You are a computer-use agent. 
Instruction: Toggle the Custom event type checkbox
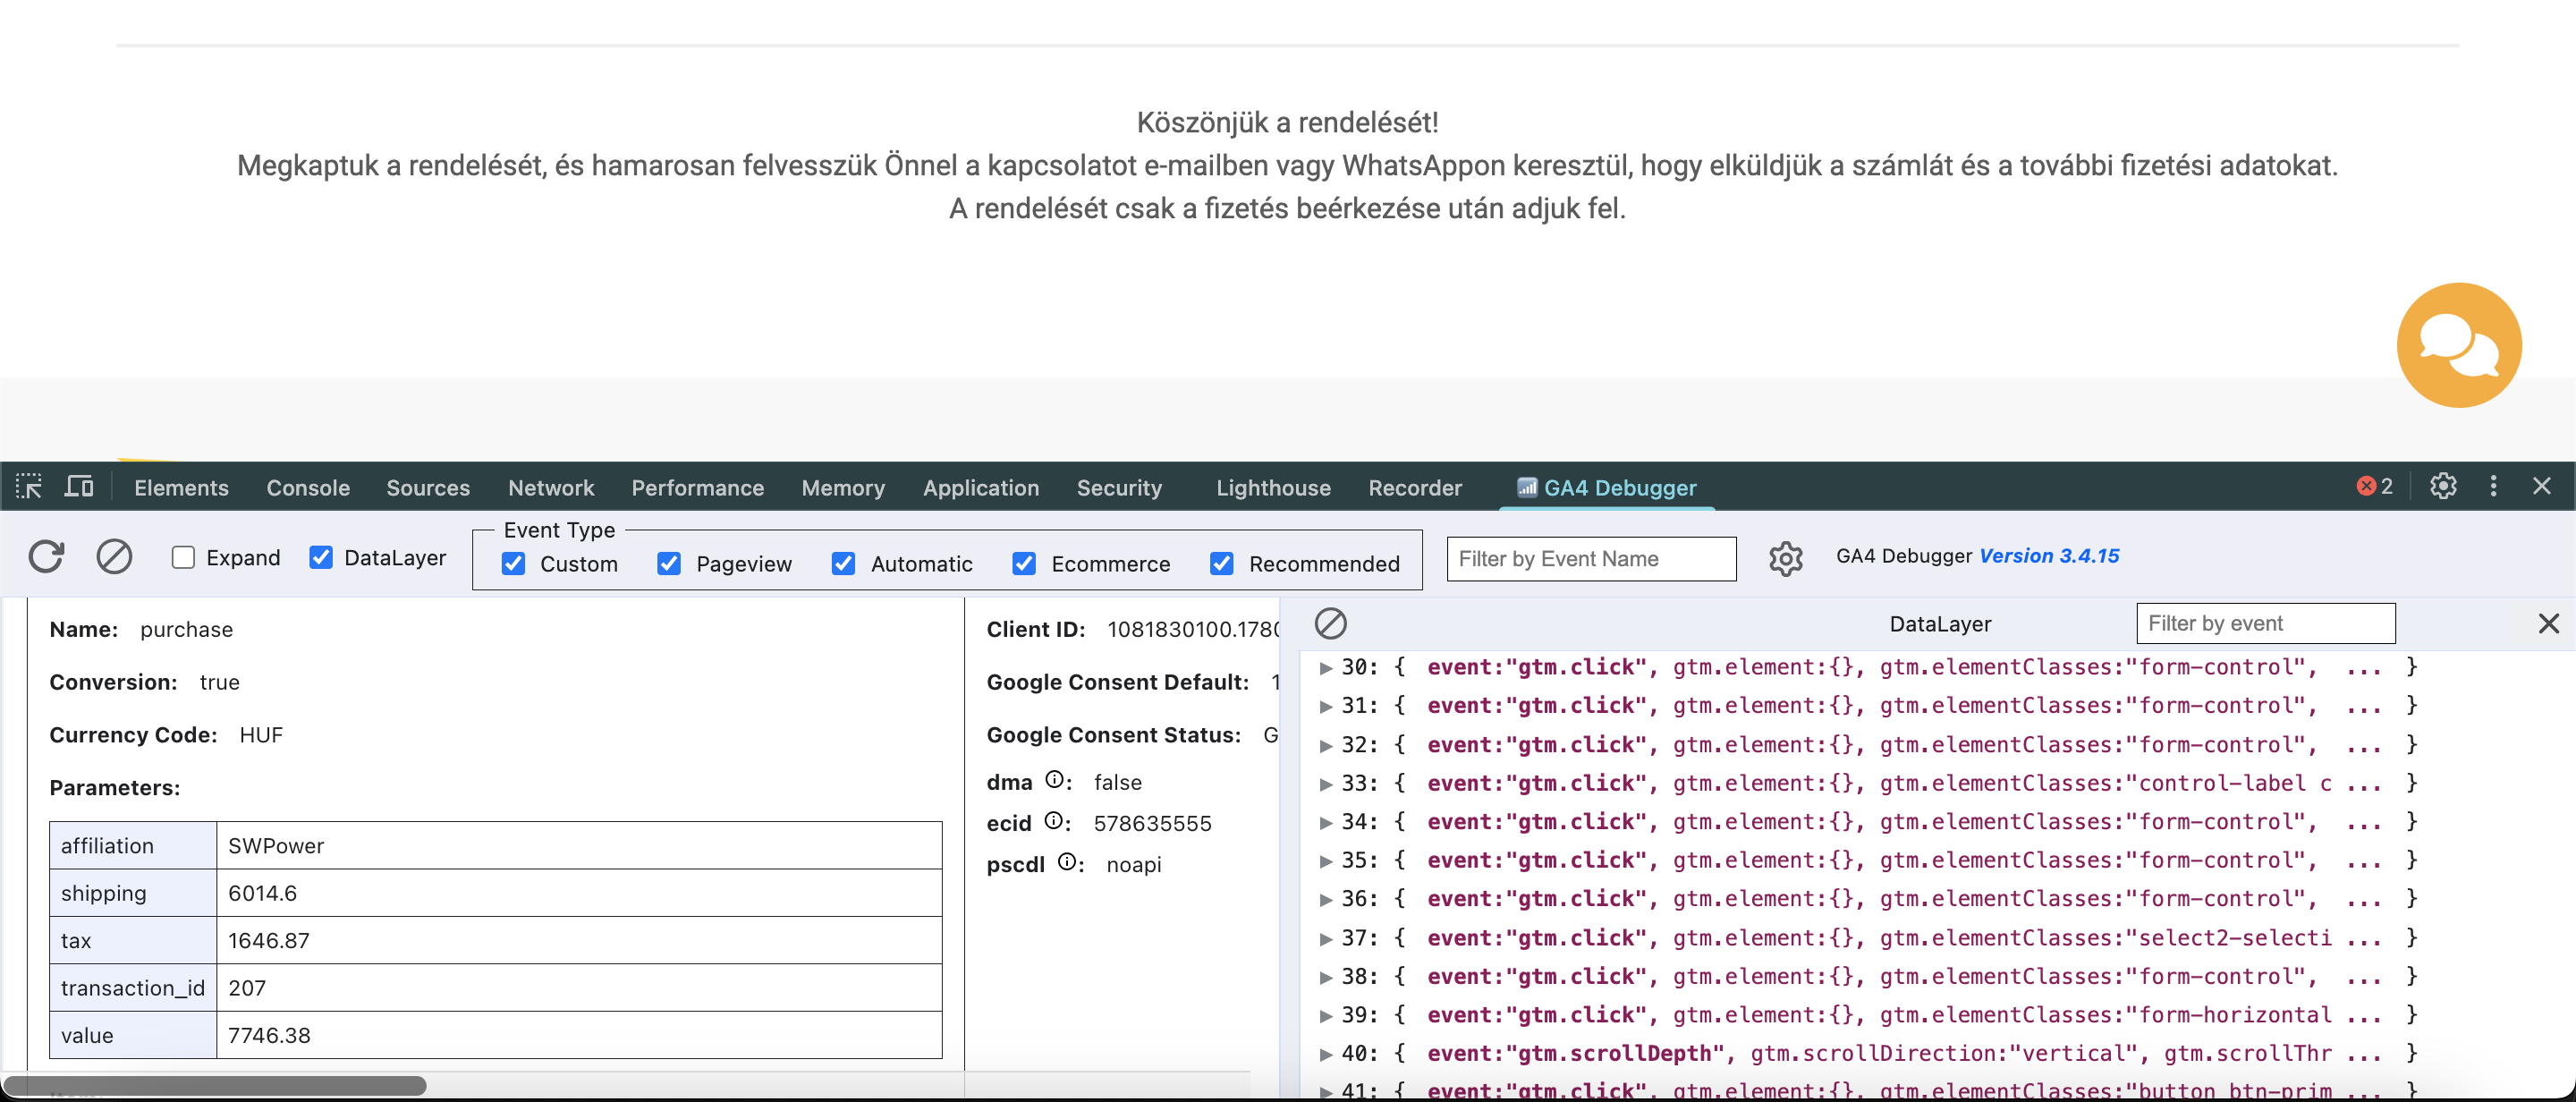point(513,564)
